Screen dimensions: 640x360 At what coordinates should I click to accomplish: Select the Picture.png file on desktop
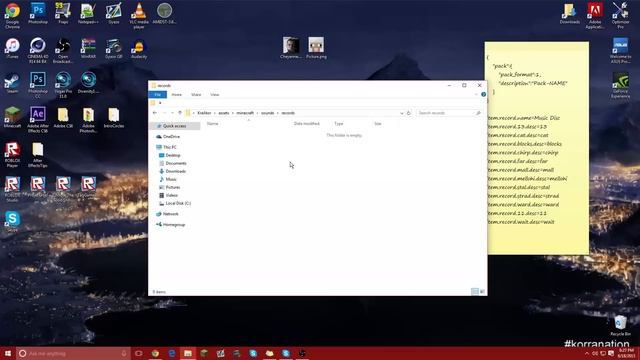[x=316, y=48]
